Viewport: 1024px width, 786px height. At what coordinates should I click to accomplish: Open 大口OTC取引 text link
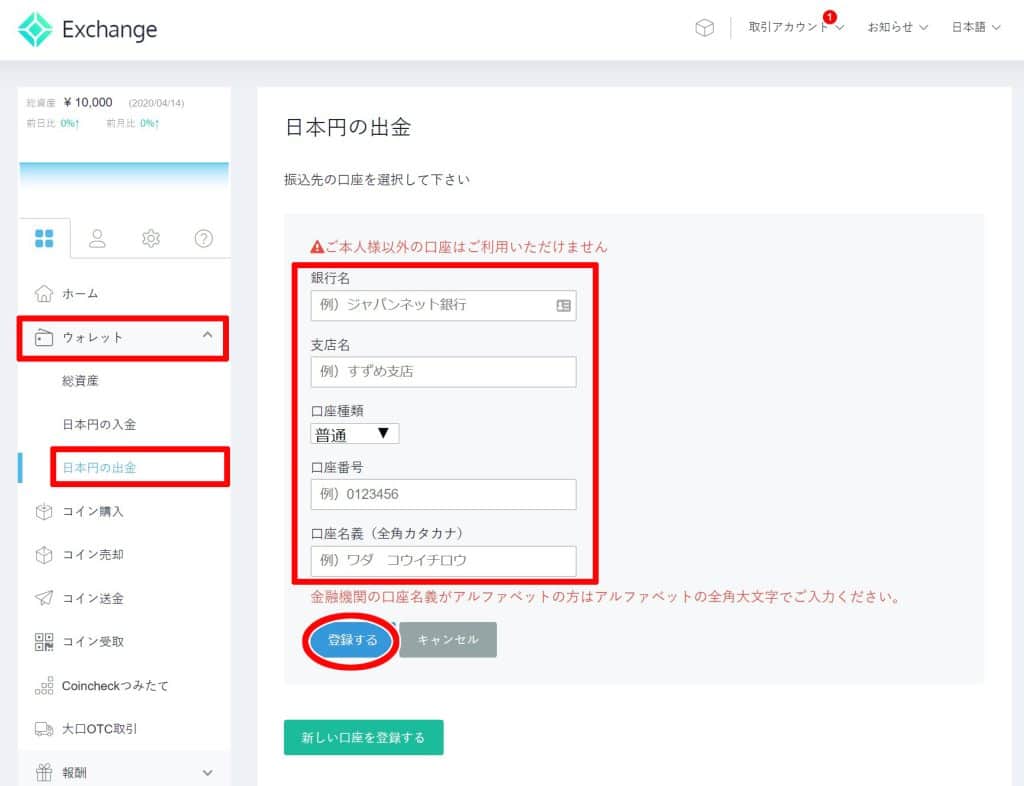tap(99, 729)
